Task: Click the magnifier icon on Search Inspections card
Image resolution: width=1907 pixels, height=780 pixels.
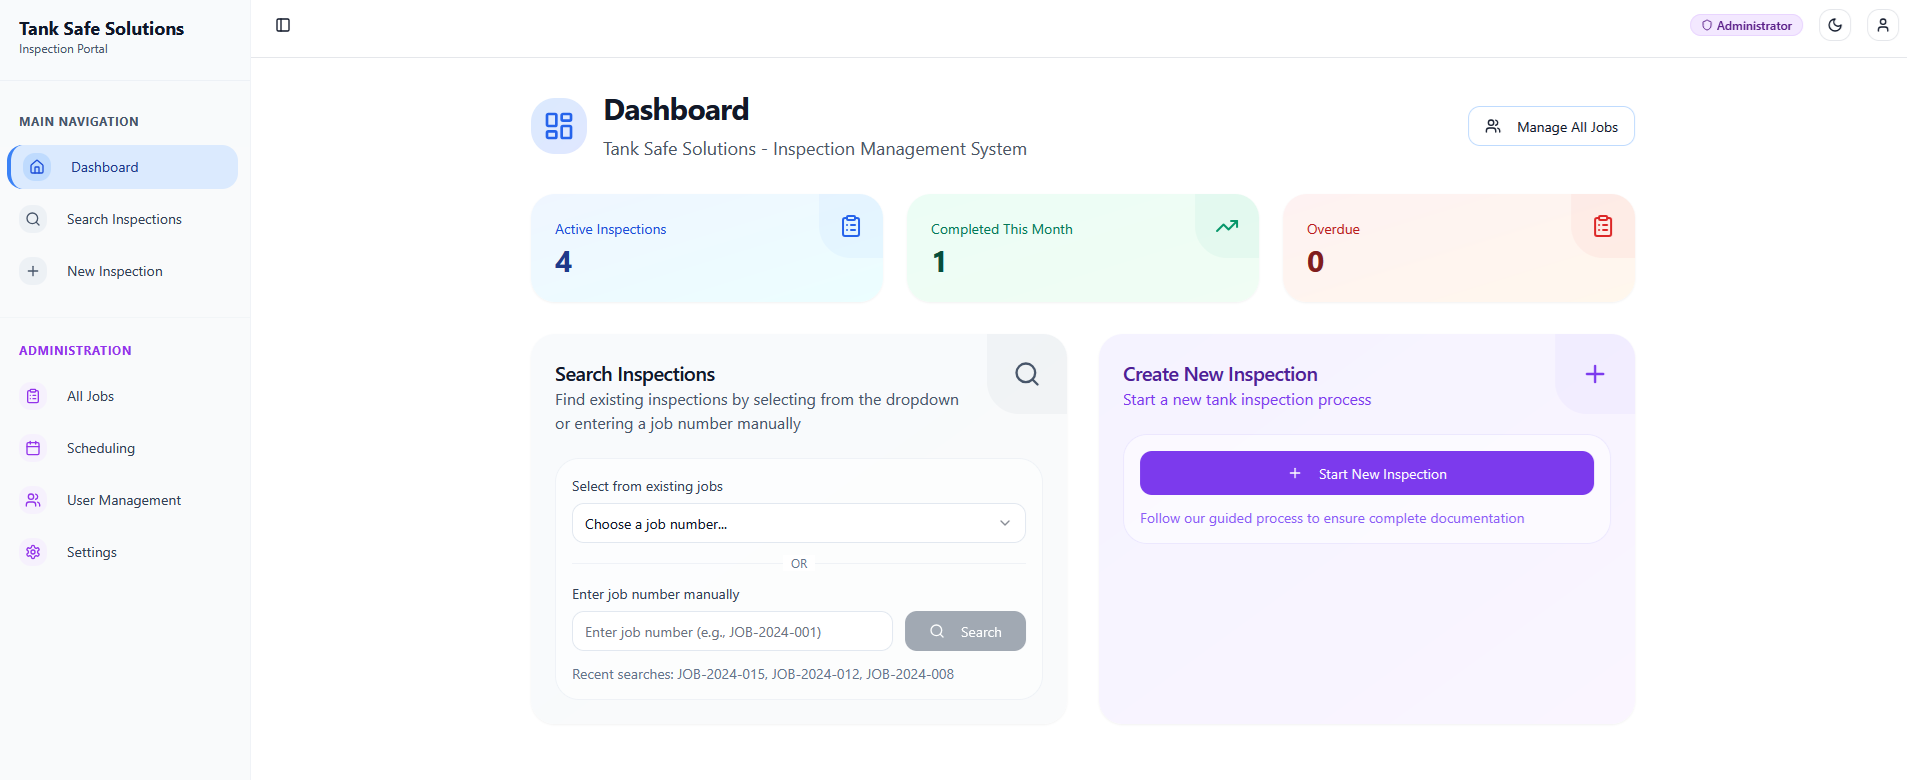Action: (x=1026, y=373)
